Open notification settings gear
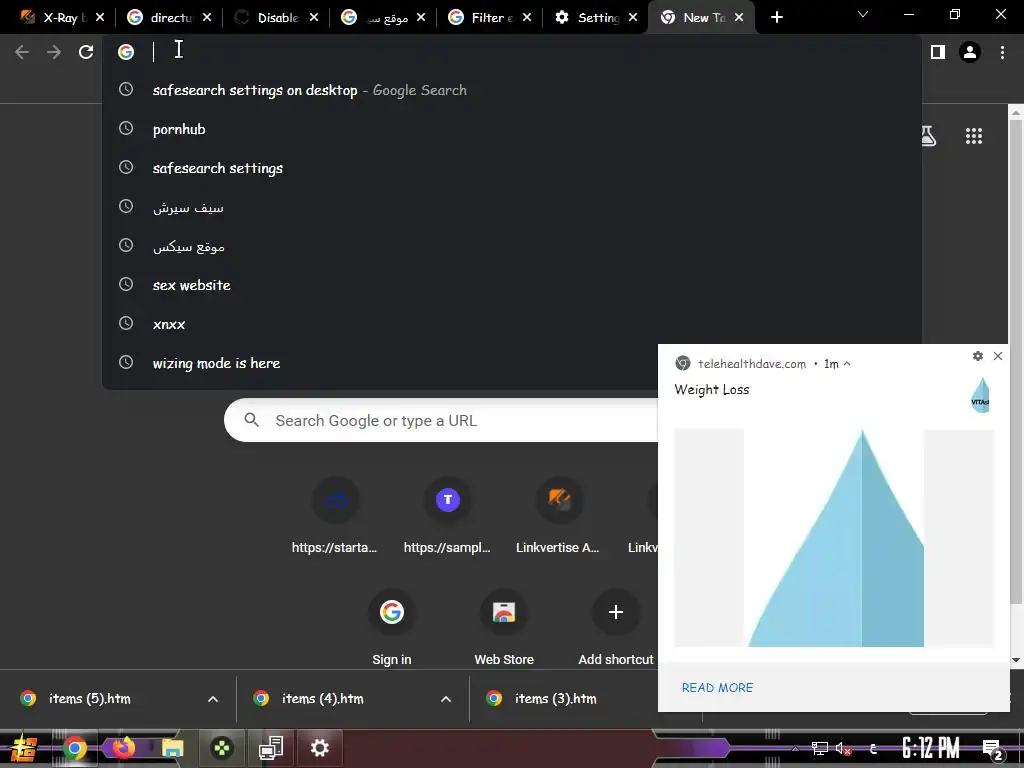Viewport: 1024px width, 768px height. (x=977, y=356)
